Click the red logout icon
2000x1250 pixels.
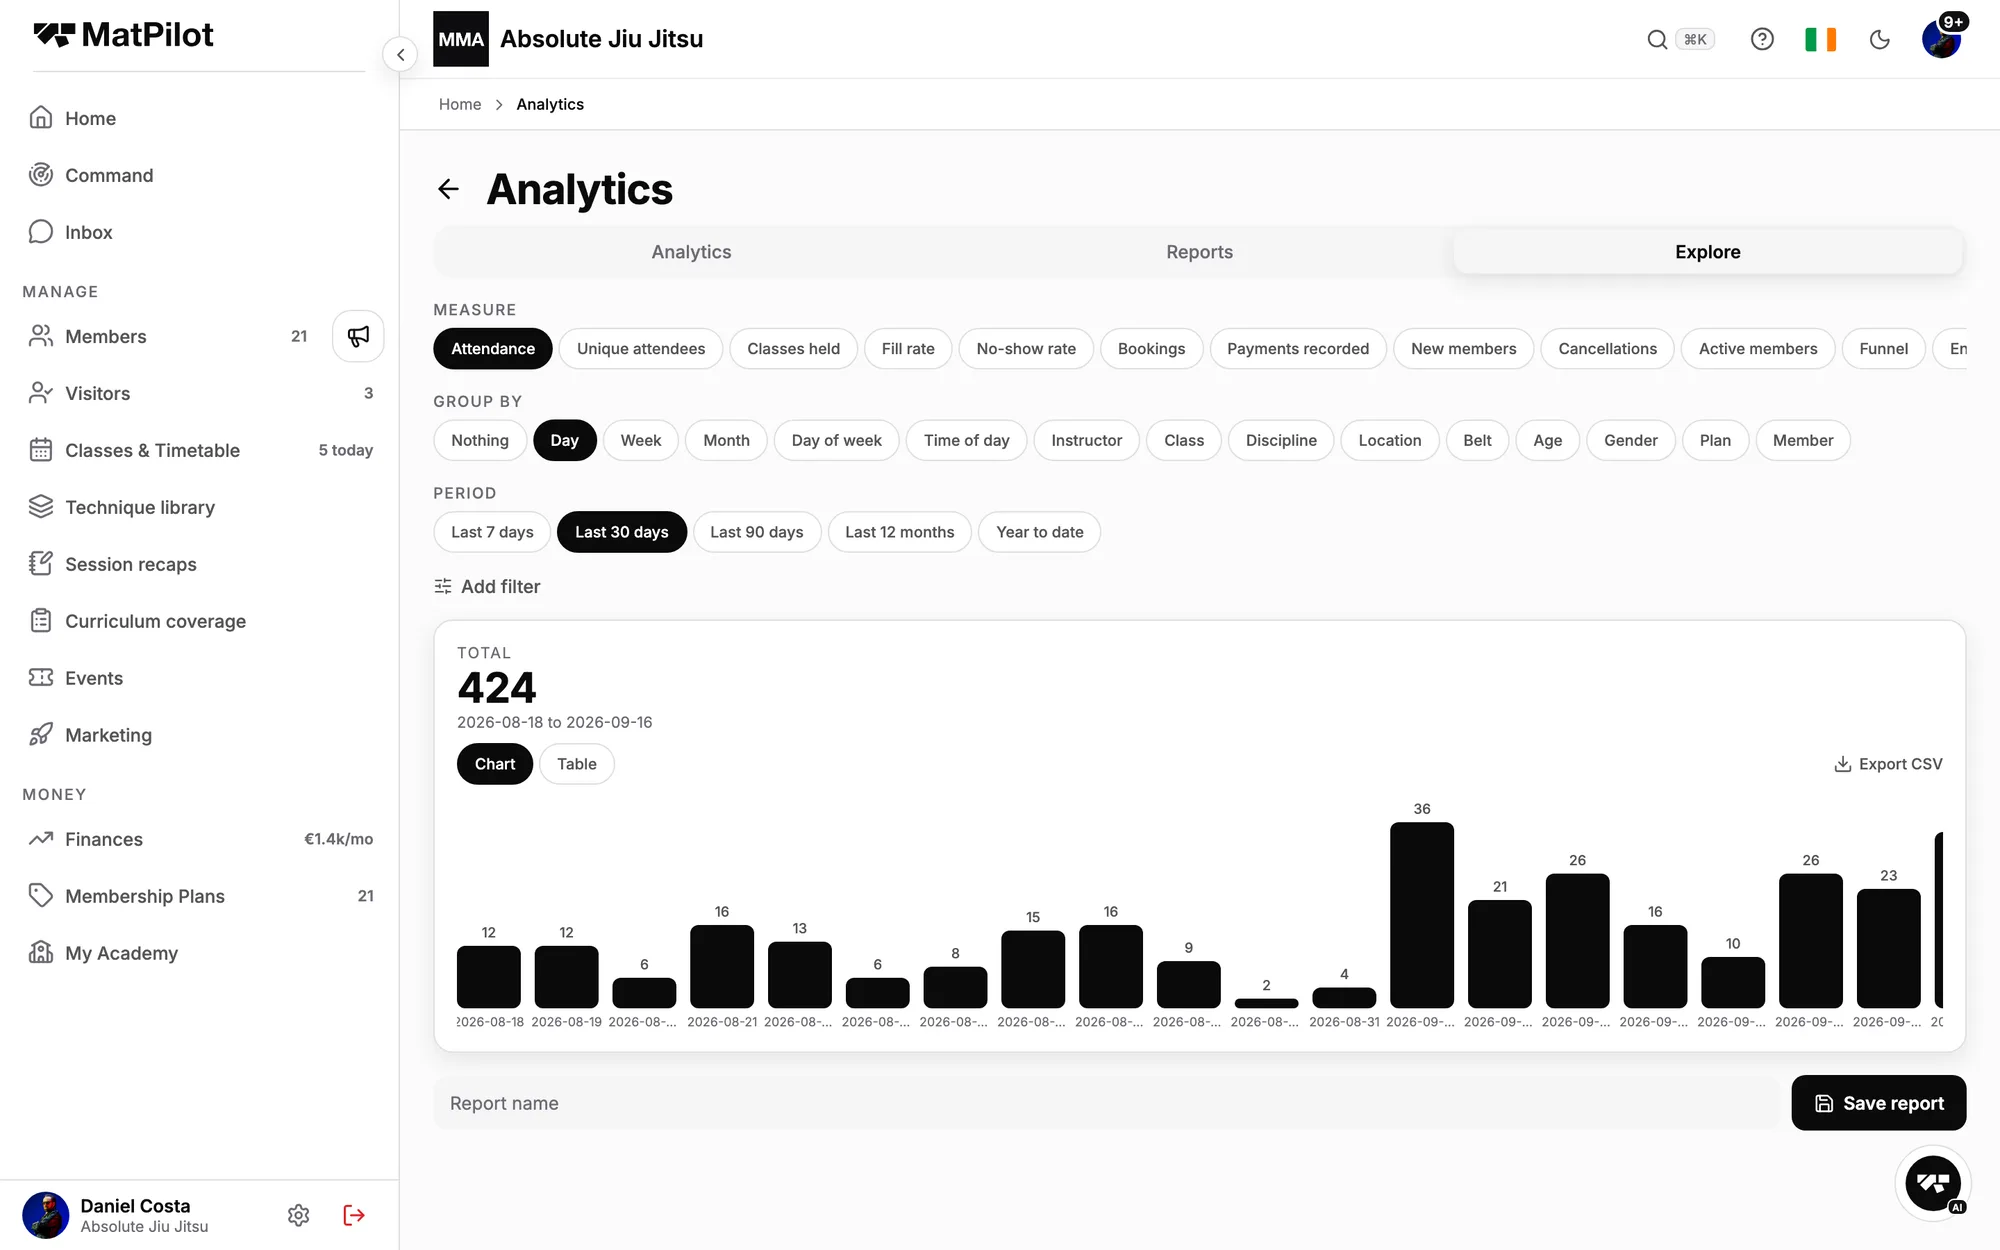(x=354, y=1215)
